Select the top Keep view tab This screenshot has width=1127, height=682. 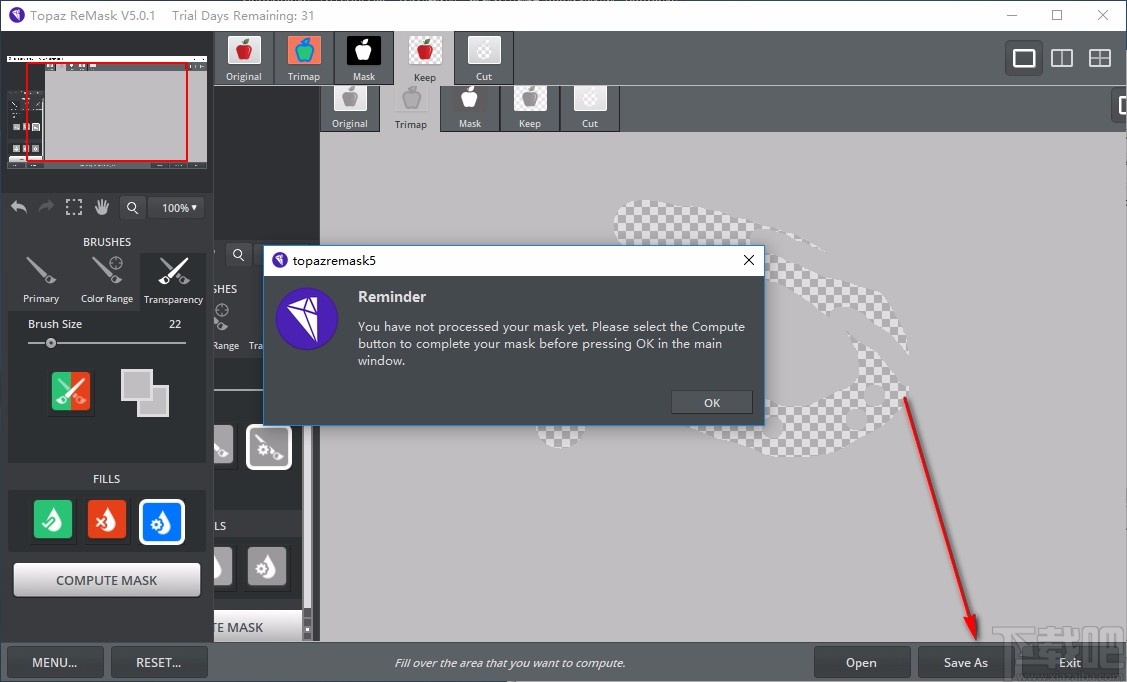tap(424, 58)
